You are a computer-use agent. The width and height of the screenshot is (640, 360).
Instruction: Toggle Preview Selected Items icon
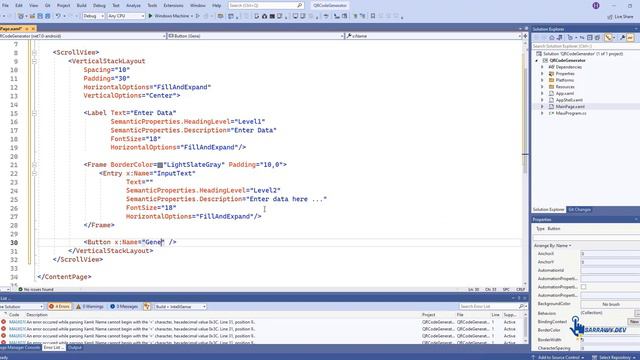(630, 38)
